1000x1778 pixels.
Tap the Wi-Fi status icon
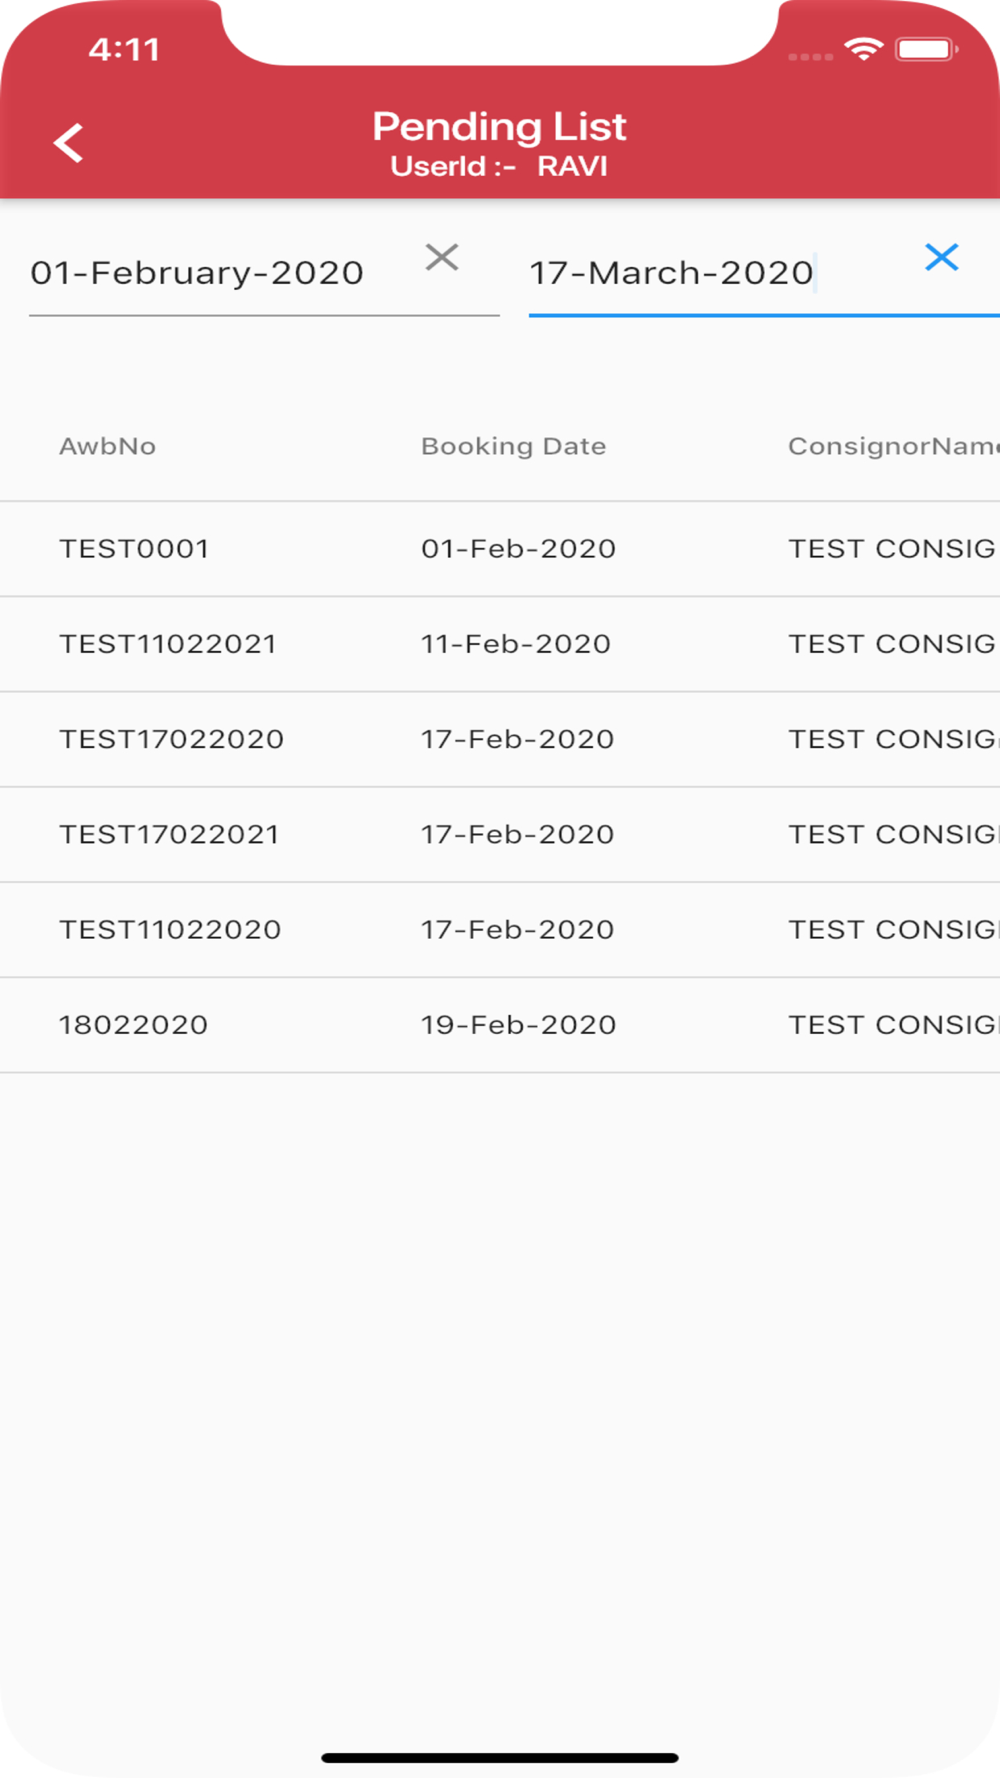point(863,49)
